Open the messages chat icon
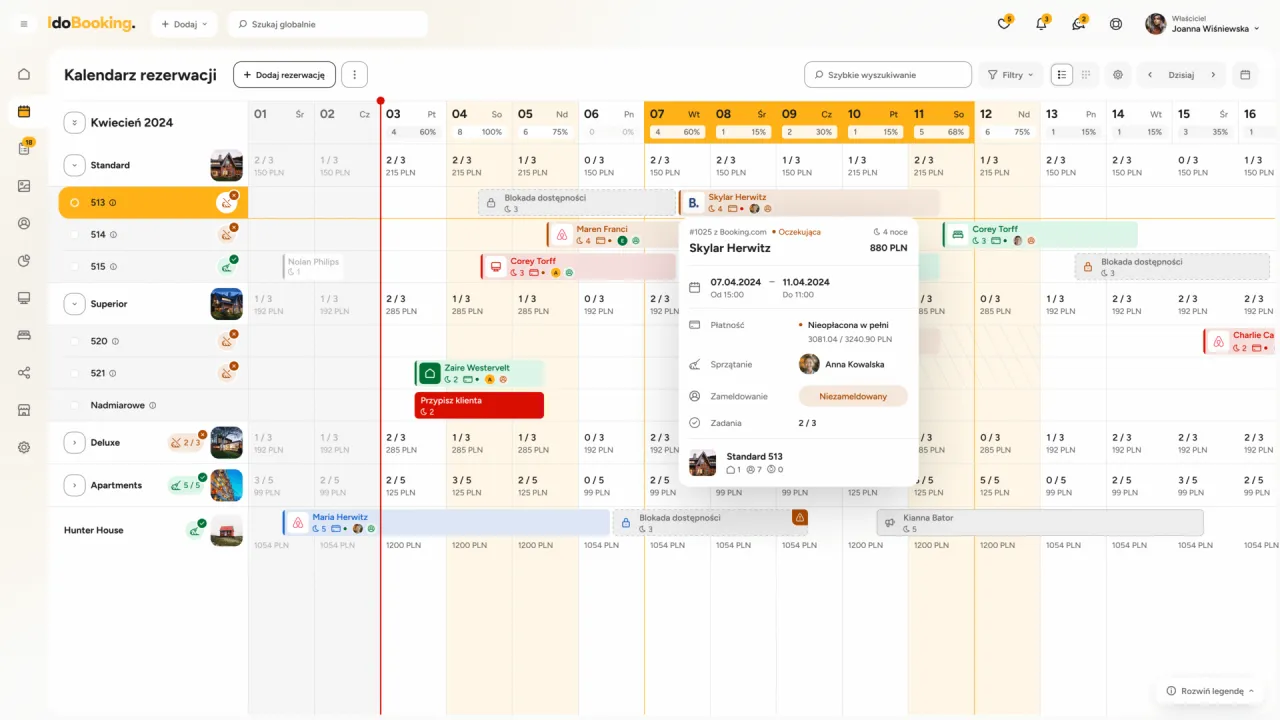1280x720 pixels. (x=1078, y=24)
